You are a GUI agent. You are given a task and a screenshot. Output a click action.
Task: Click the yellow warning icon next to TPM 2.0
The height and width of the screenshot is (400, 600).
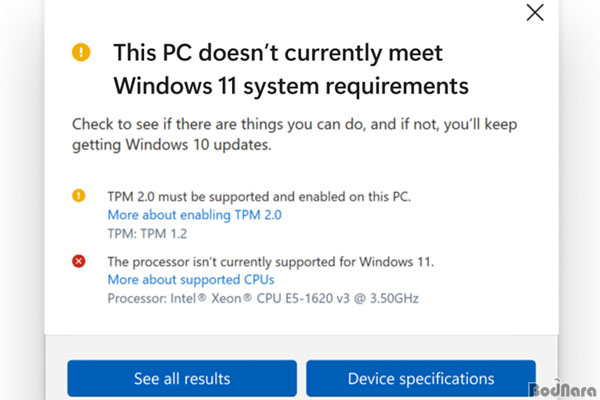pyautogui.click(x=79, y=196)
